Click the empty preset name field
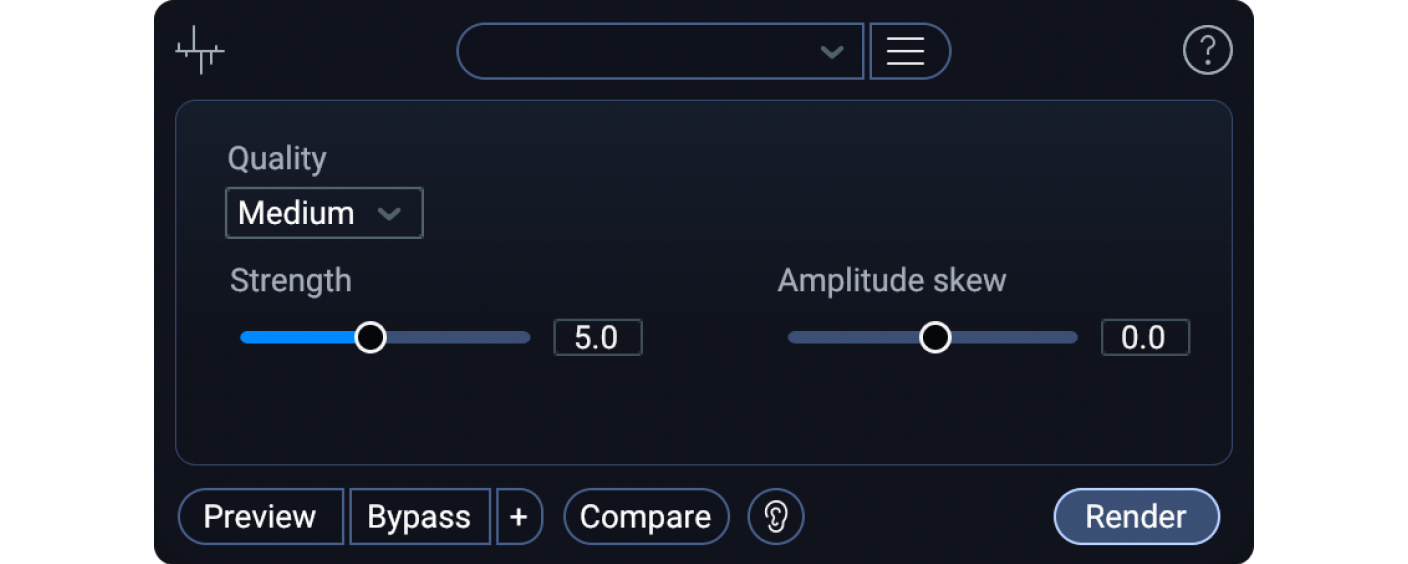 point(640,51)
